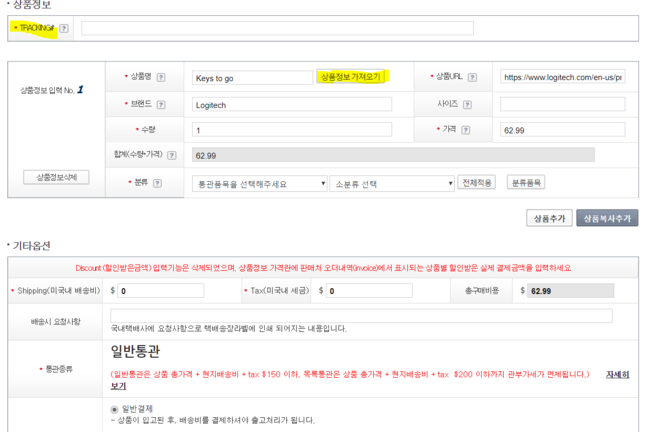
Task: Click the 일반통관 heading text
Action: pos(135,352)
